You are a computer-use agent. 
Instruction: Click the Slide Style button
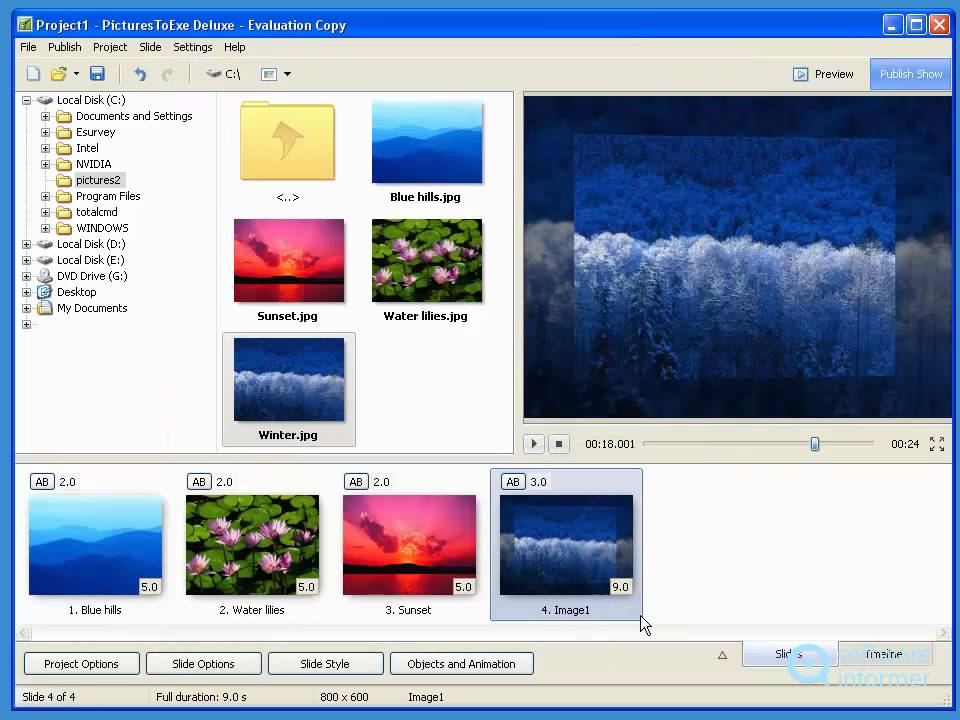[325, 664]
